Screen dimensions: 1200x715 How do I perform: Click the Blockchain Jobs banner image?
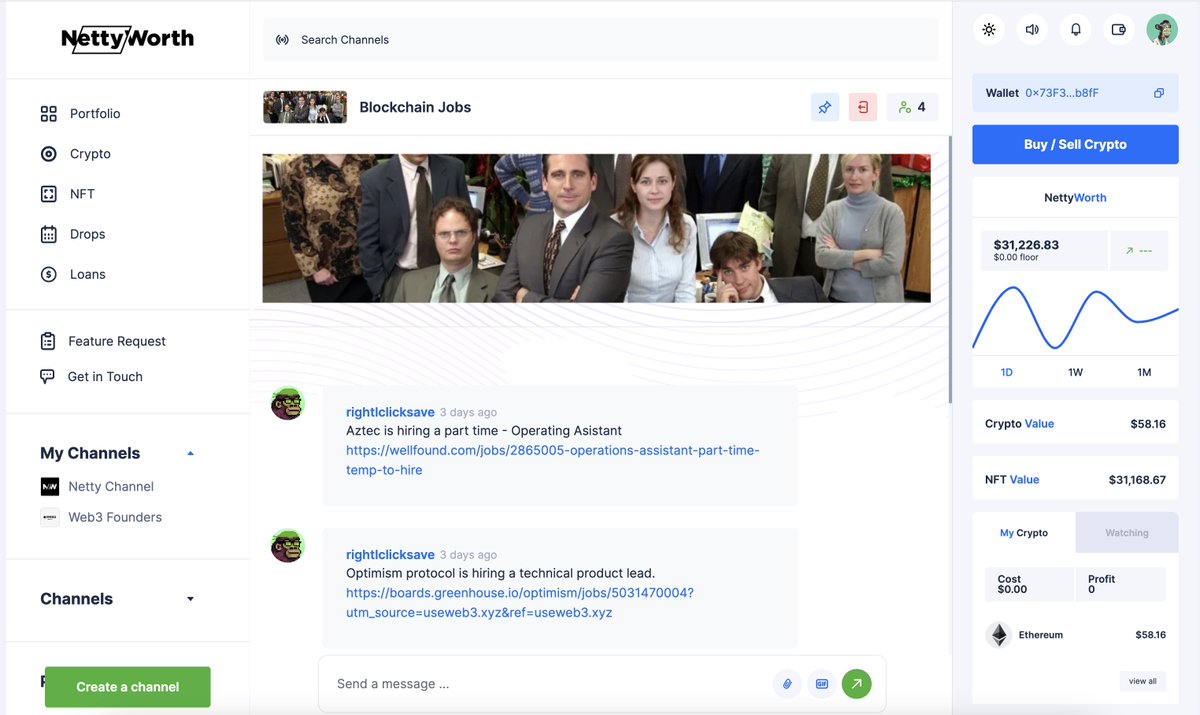click(x=596, y=228)
